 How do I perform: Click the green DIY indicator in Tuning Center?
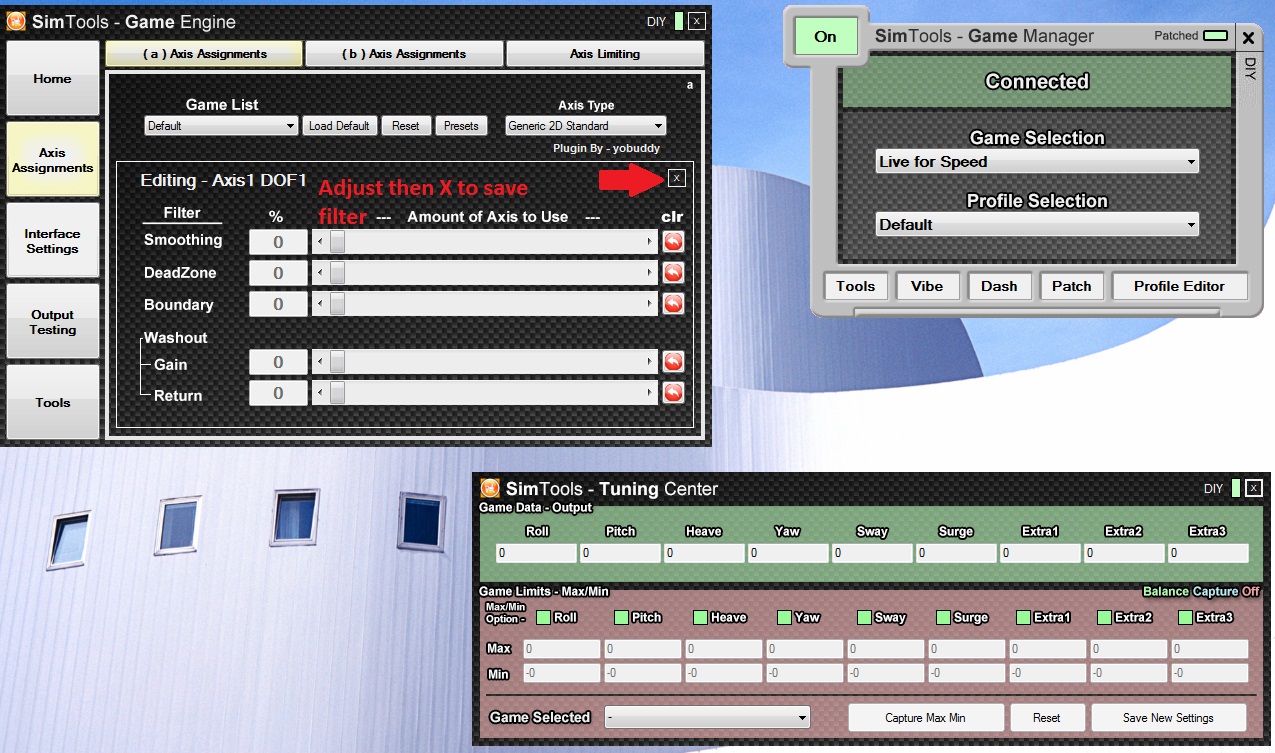1236,488
